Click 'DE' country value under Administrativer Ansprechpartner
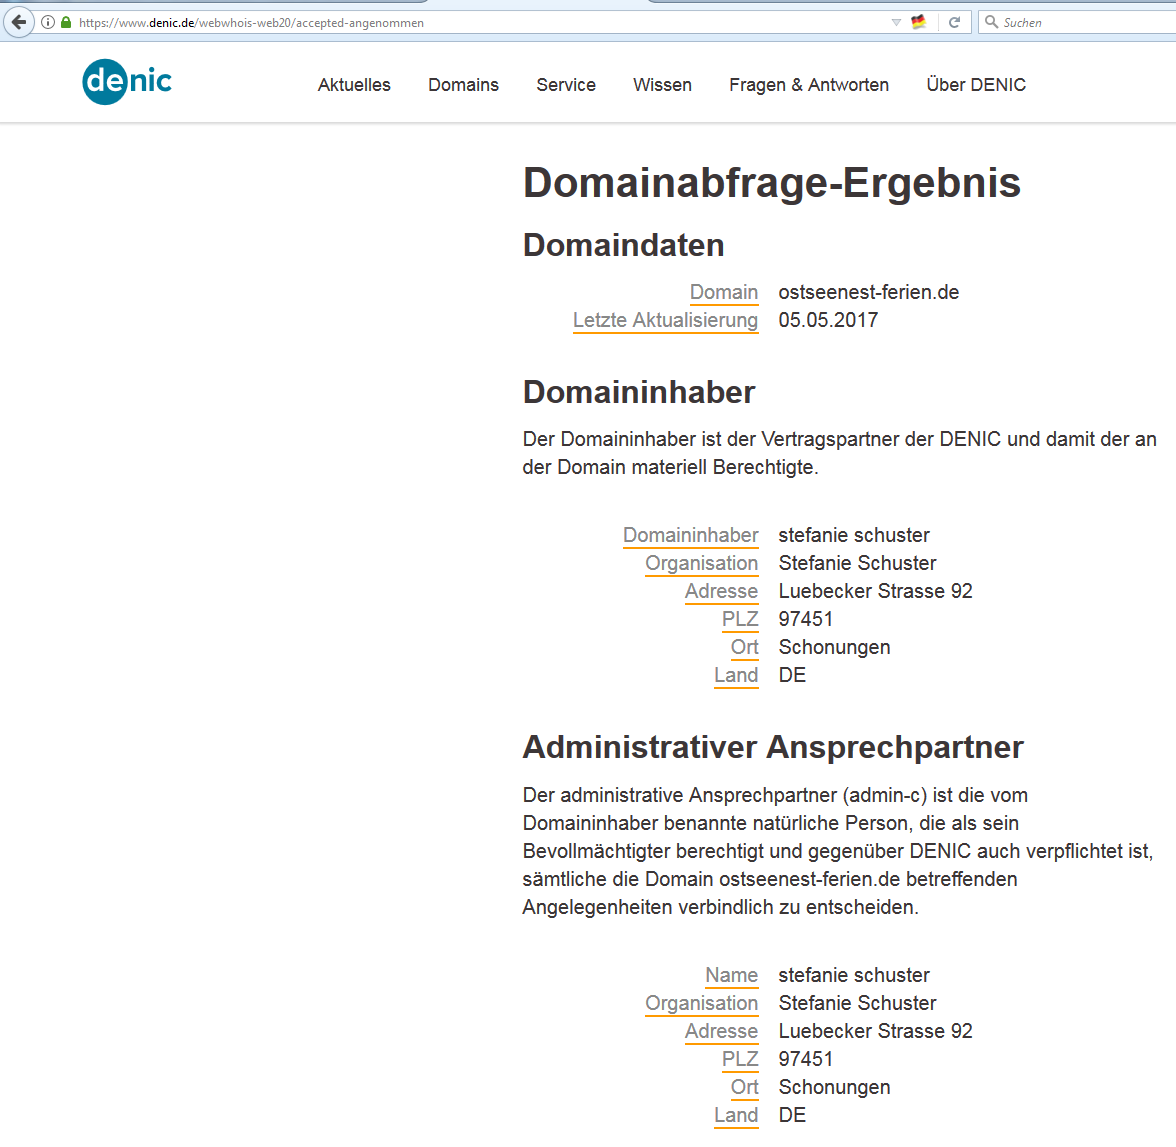 [x=792, y=1115]
